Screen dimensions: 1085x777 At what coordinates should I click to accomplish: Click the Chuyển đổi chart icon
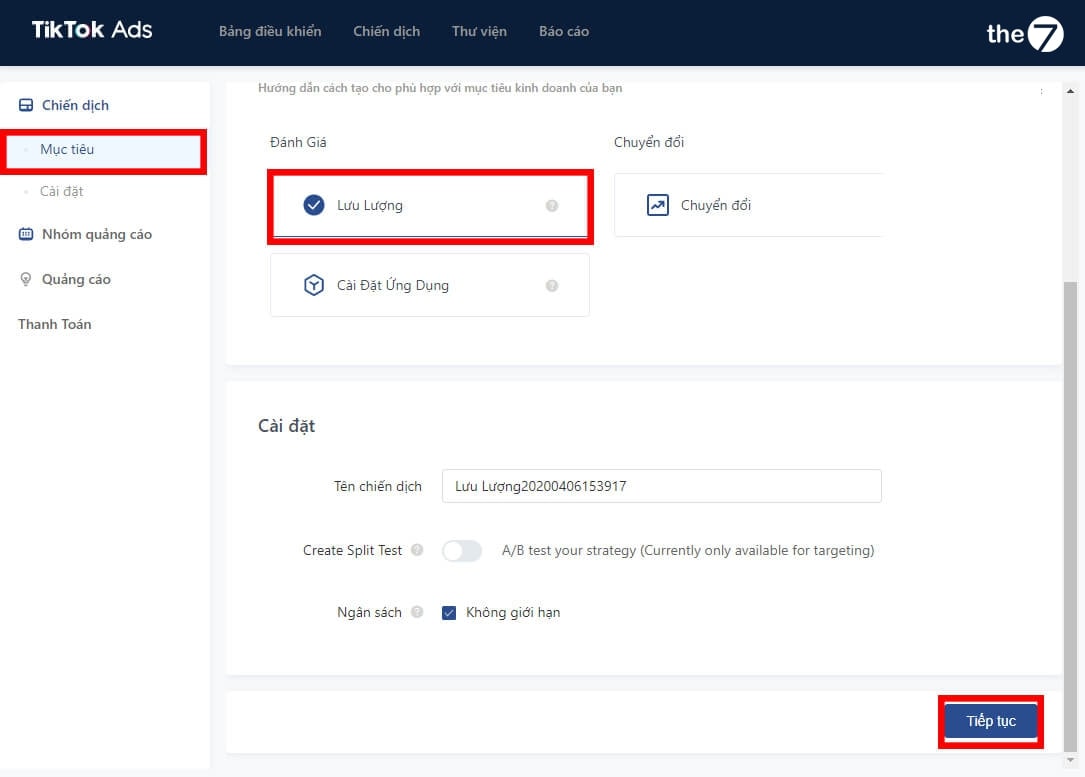point(657,205)
